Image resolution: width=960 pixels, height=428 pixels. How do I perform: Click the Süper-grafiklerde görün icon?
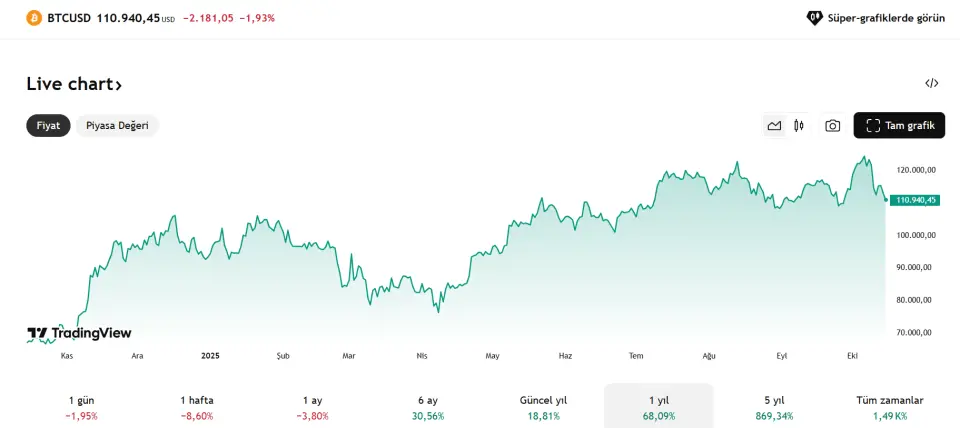point(814,18)
